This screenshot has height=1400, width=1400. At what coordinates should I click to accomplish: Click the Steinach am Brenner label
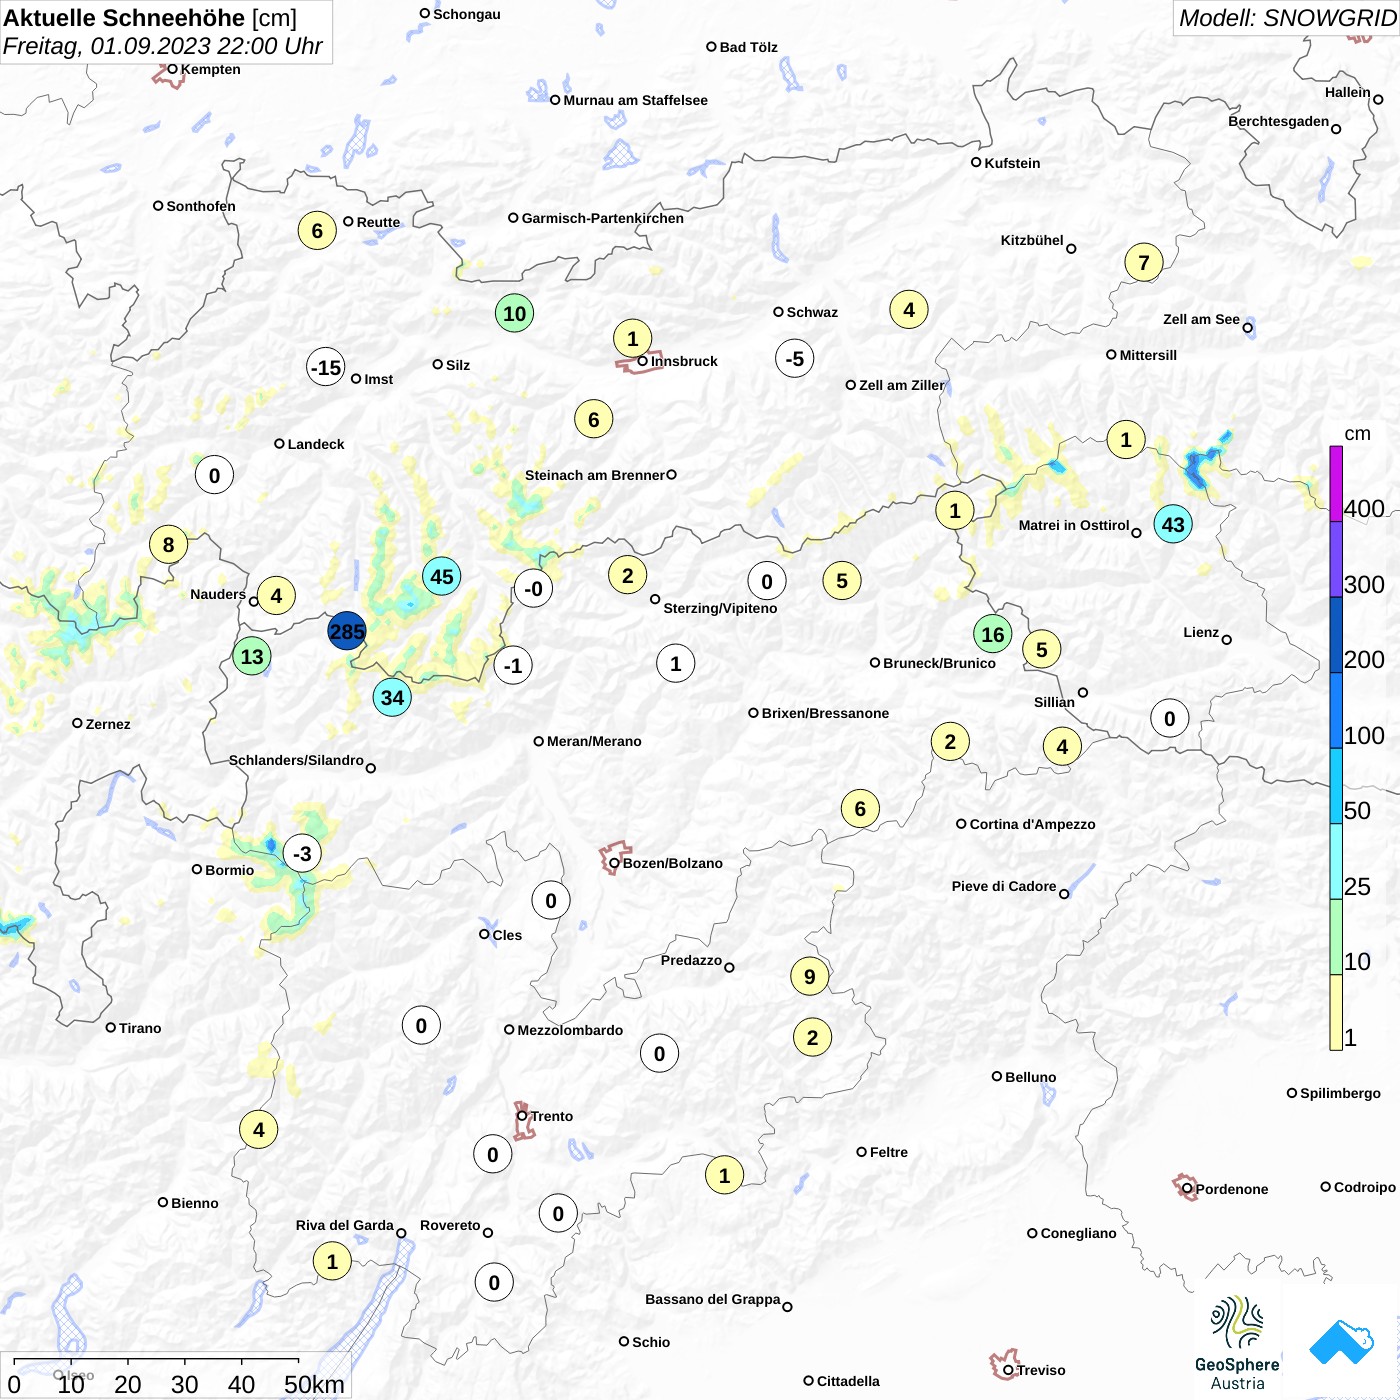[x=594, y=475]
